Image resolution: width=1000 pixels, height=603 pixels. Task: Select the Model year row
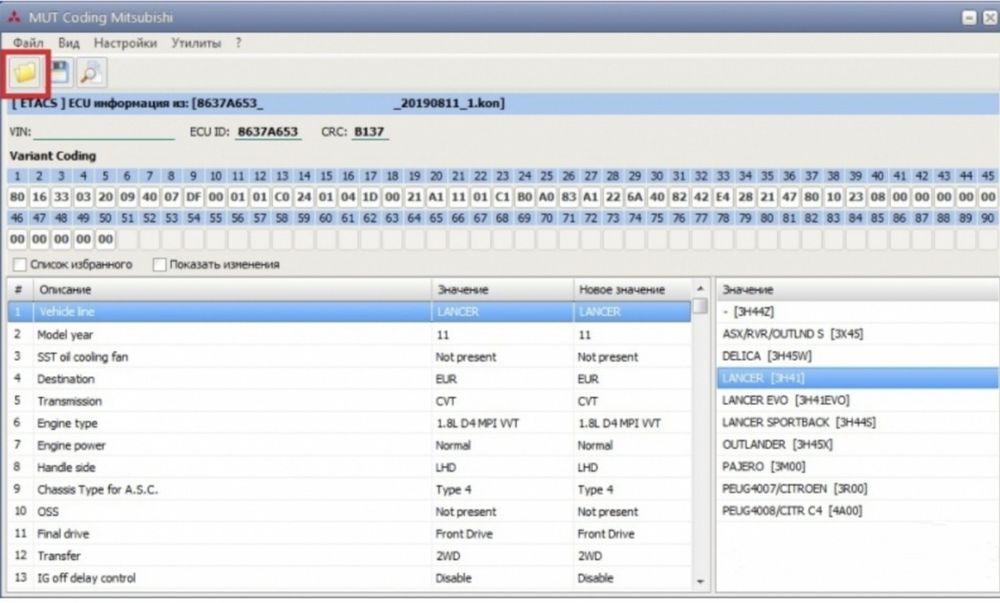pyautogui.click(x=349, y=335)
